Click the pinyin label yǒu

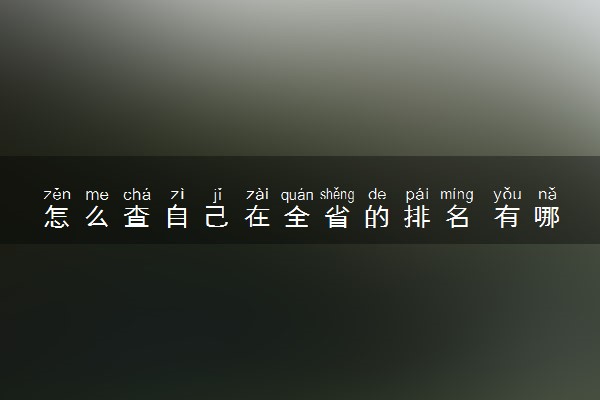tap(507, 194)
